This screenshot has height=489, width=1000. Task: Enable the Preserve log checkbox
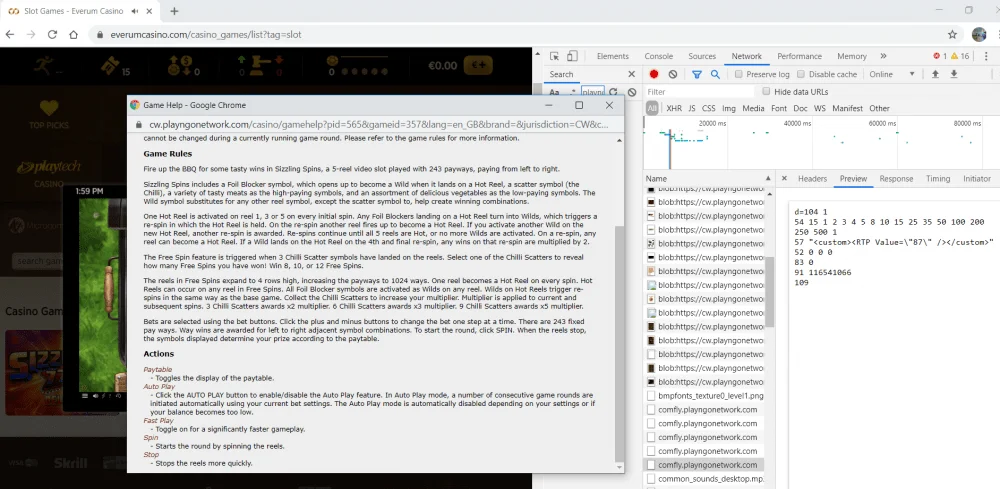click(x=739, y=74)
